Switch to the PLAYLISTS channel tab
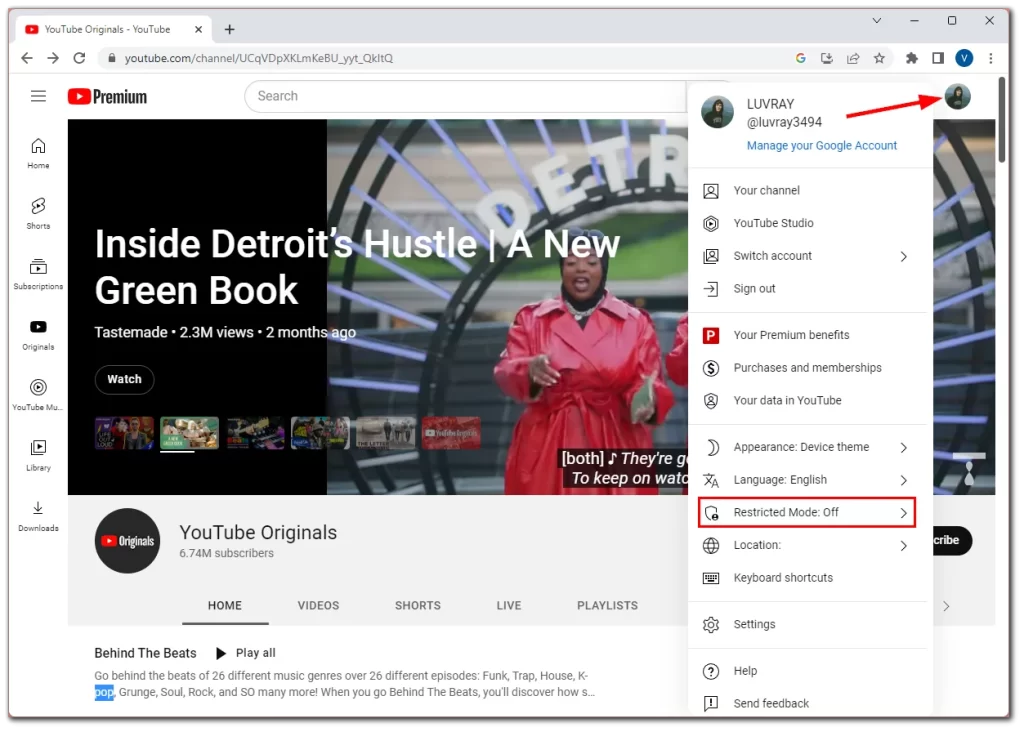Viewport: 1024px width, 732px height. tap(607, 605)
